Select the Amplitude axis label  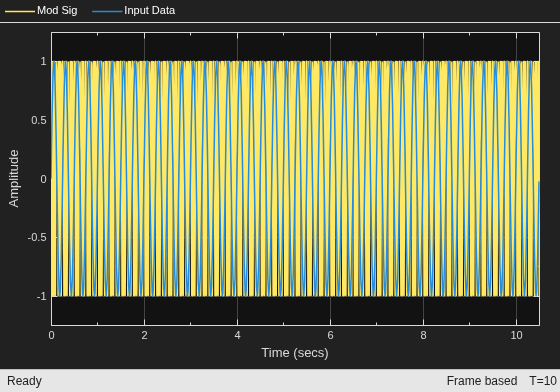(14, 179)
